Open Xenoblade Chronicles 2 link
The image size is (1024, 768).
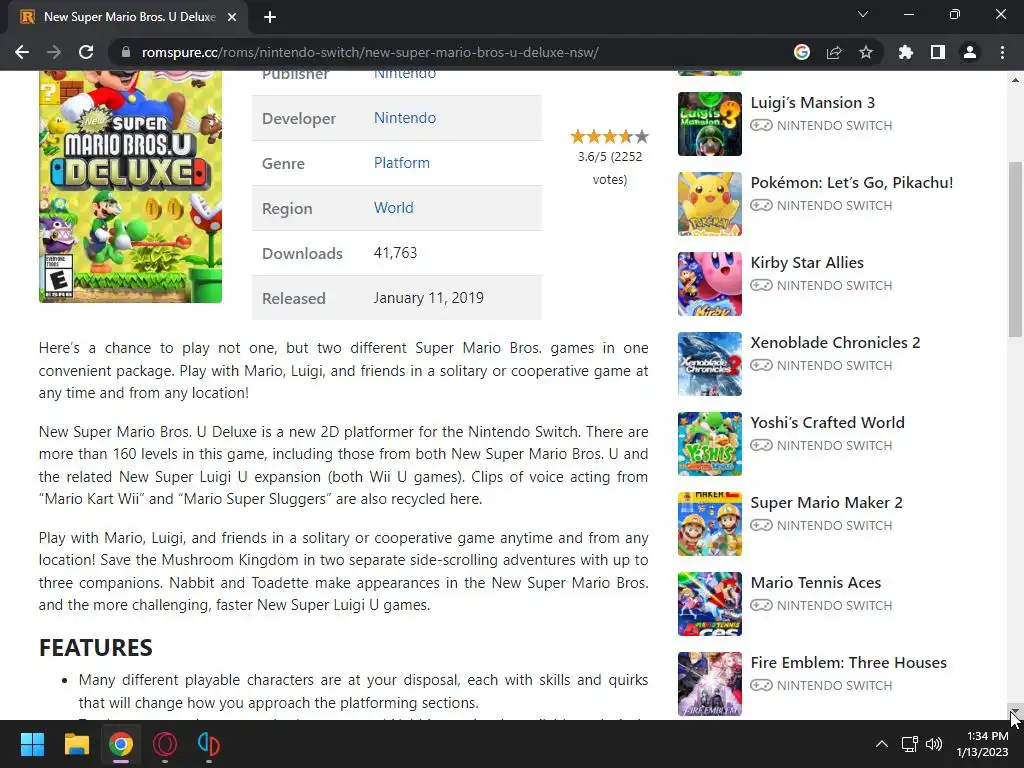point(835,342)
